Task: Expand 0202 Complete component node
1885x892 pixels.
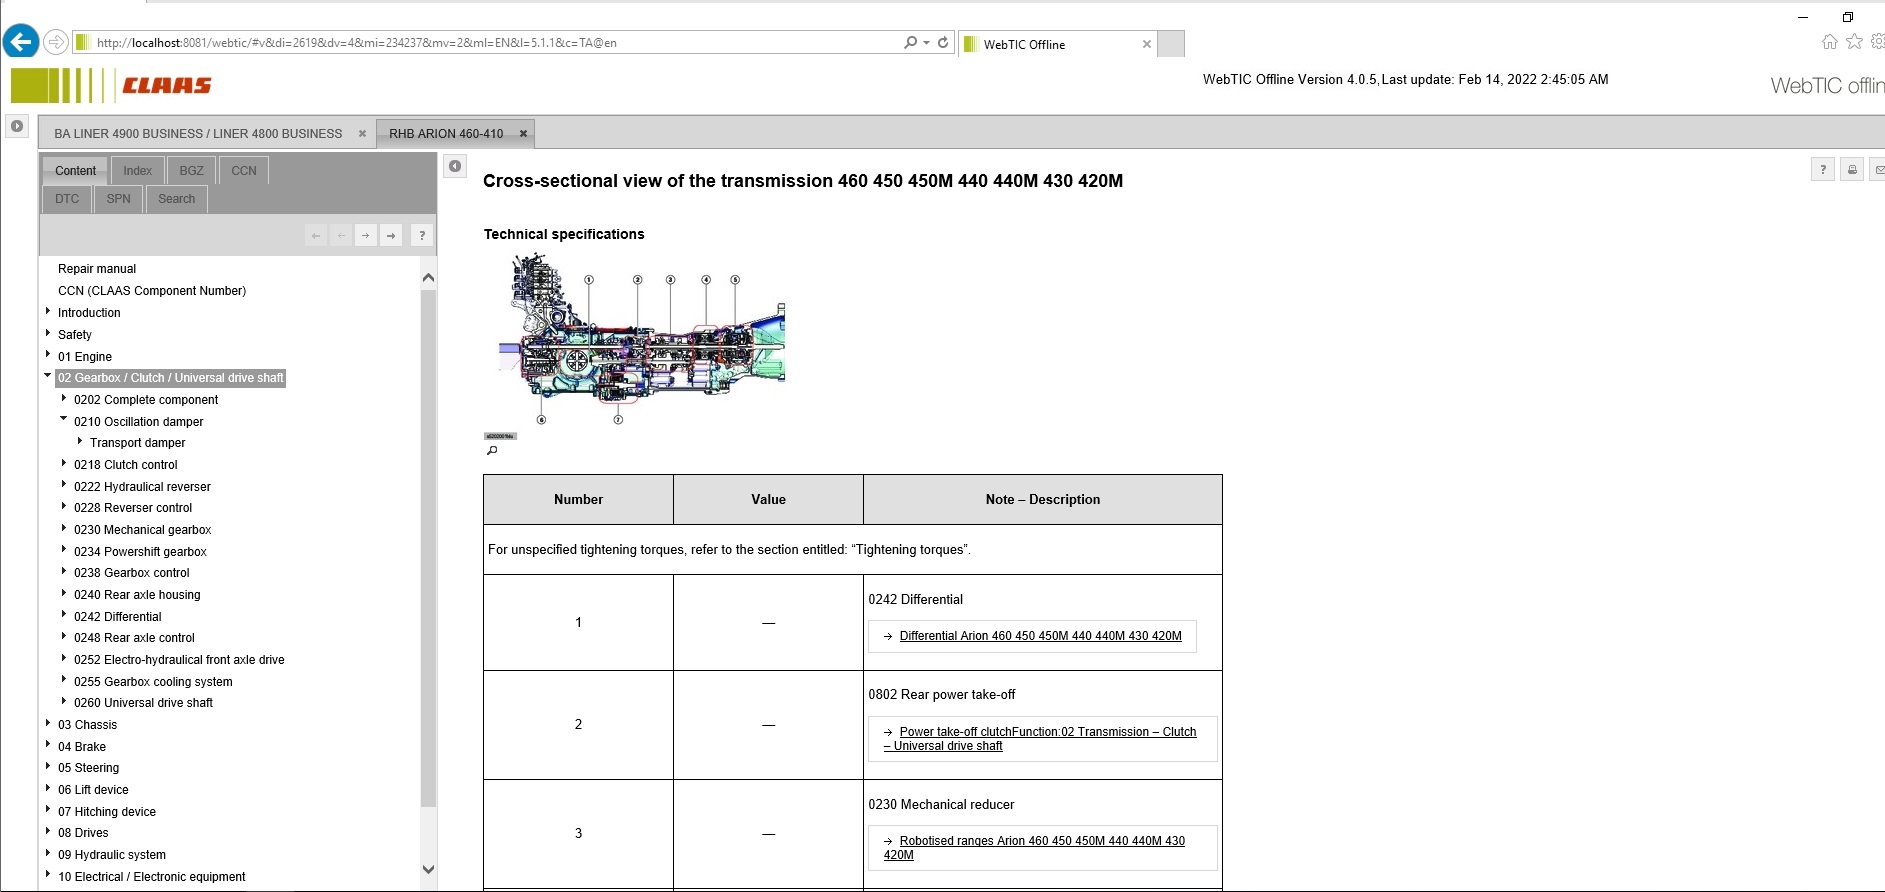Action: click(x=64, y=398)
